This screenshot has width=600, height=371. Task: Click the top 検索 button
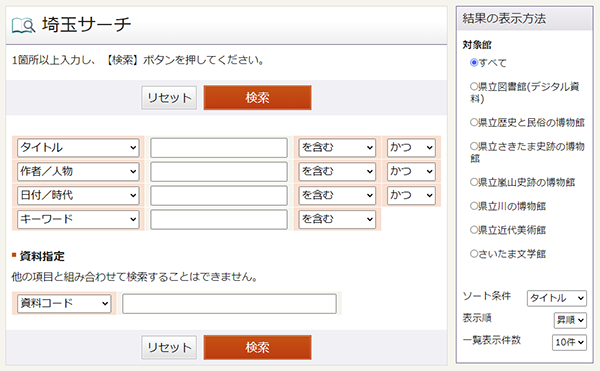click(258, 98)
